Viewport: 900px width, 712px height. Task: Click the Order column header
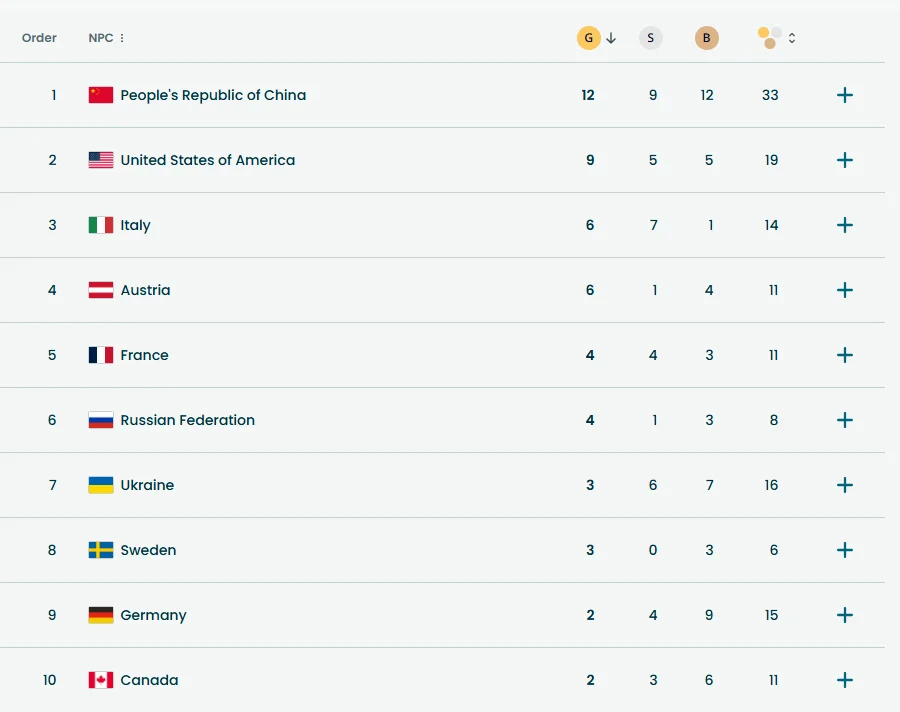point(39,38)
